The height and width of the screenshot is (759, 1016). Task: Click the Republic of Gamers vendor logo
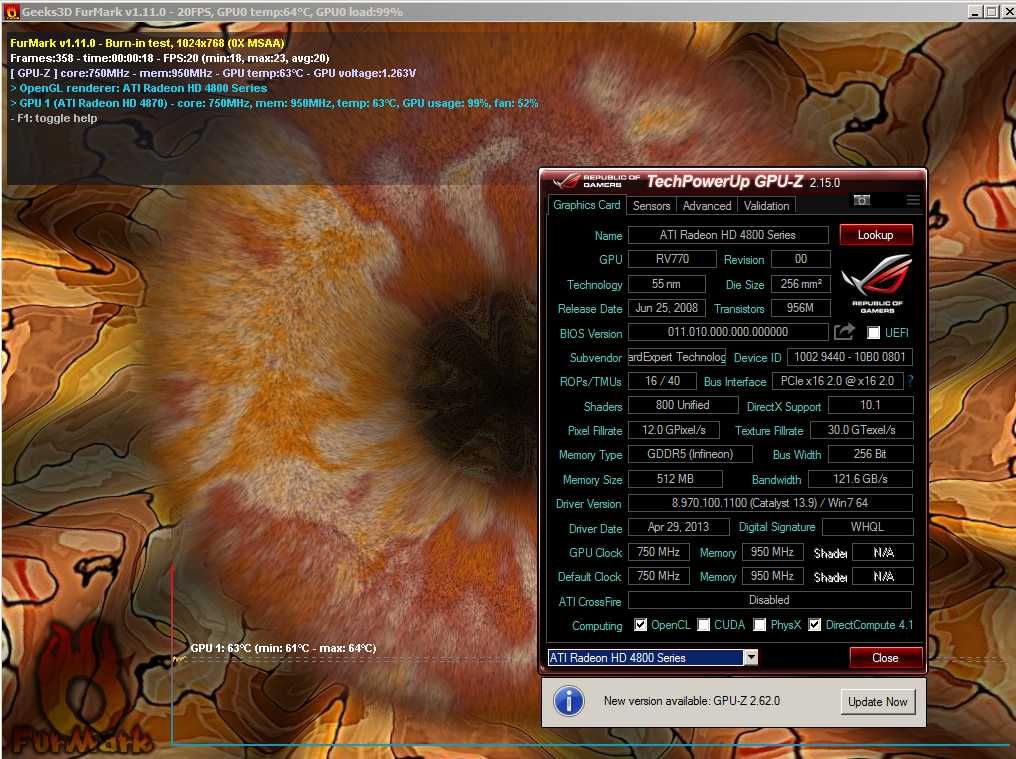coord(877,284)
